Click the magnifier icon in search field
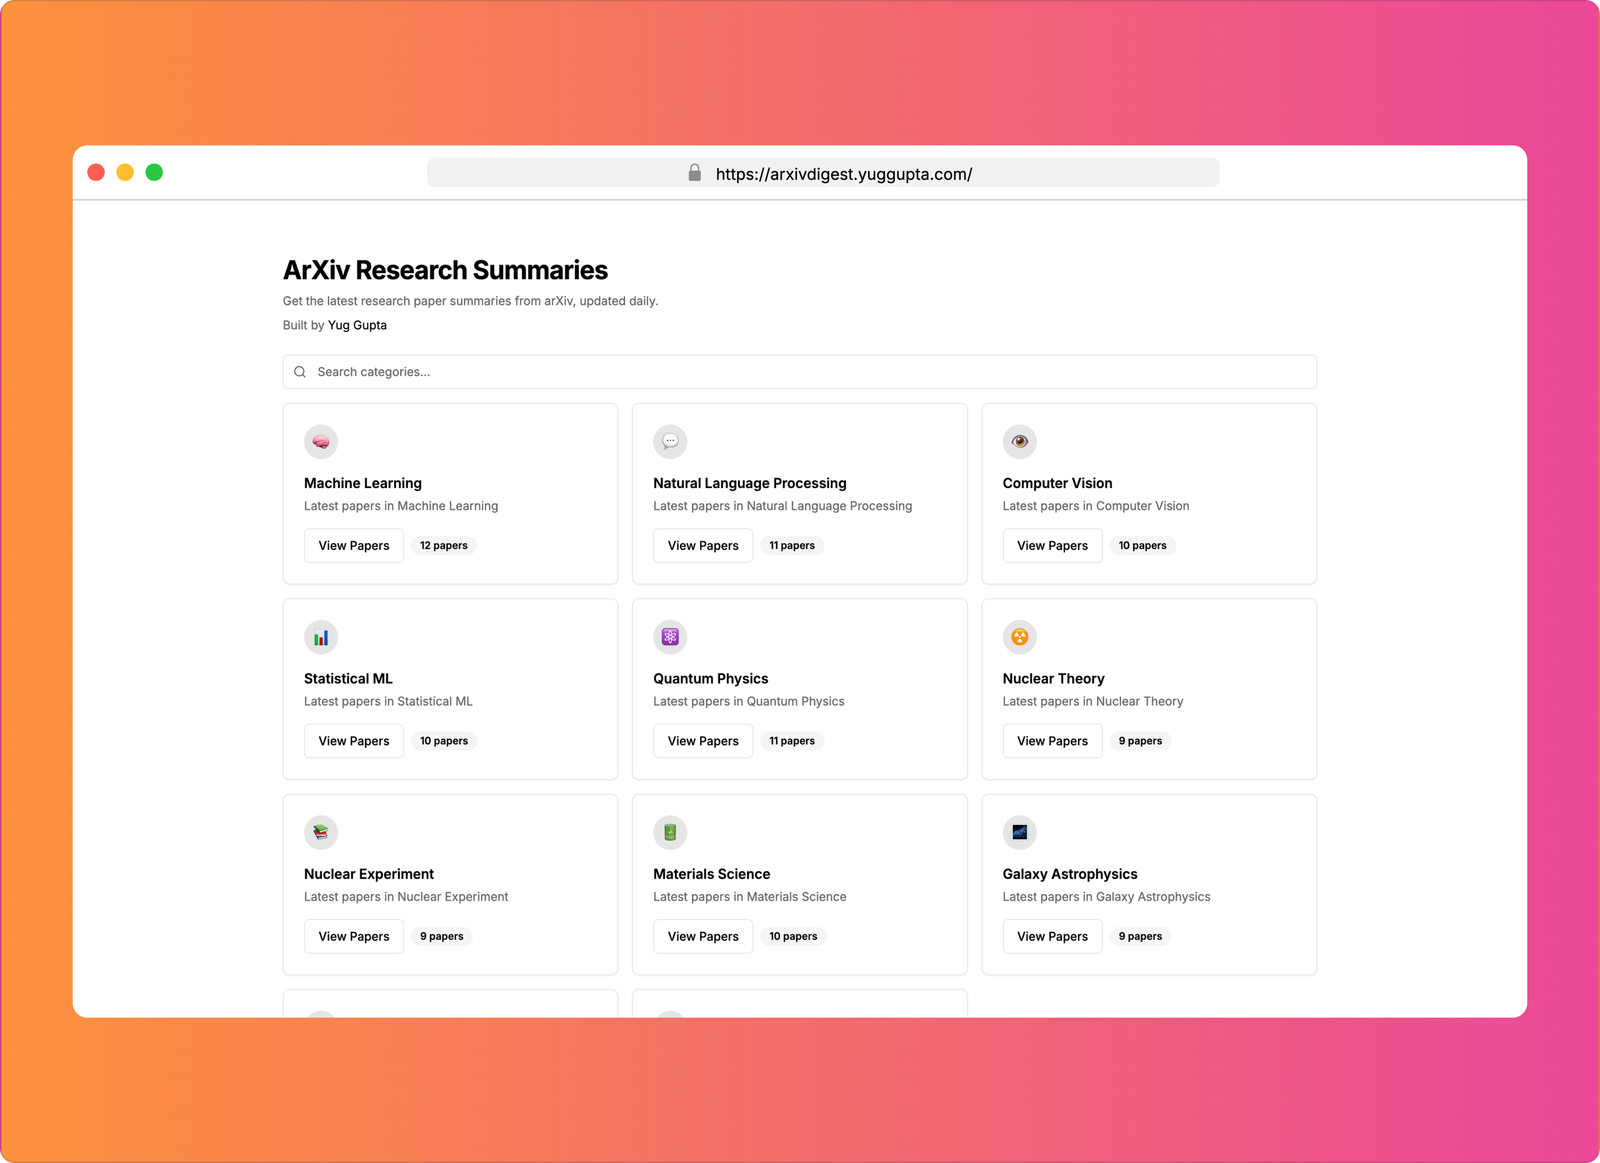The width and height of the screenshot is (1600, 1163). [x=300, y=372]
